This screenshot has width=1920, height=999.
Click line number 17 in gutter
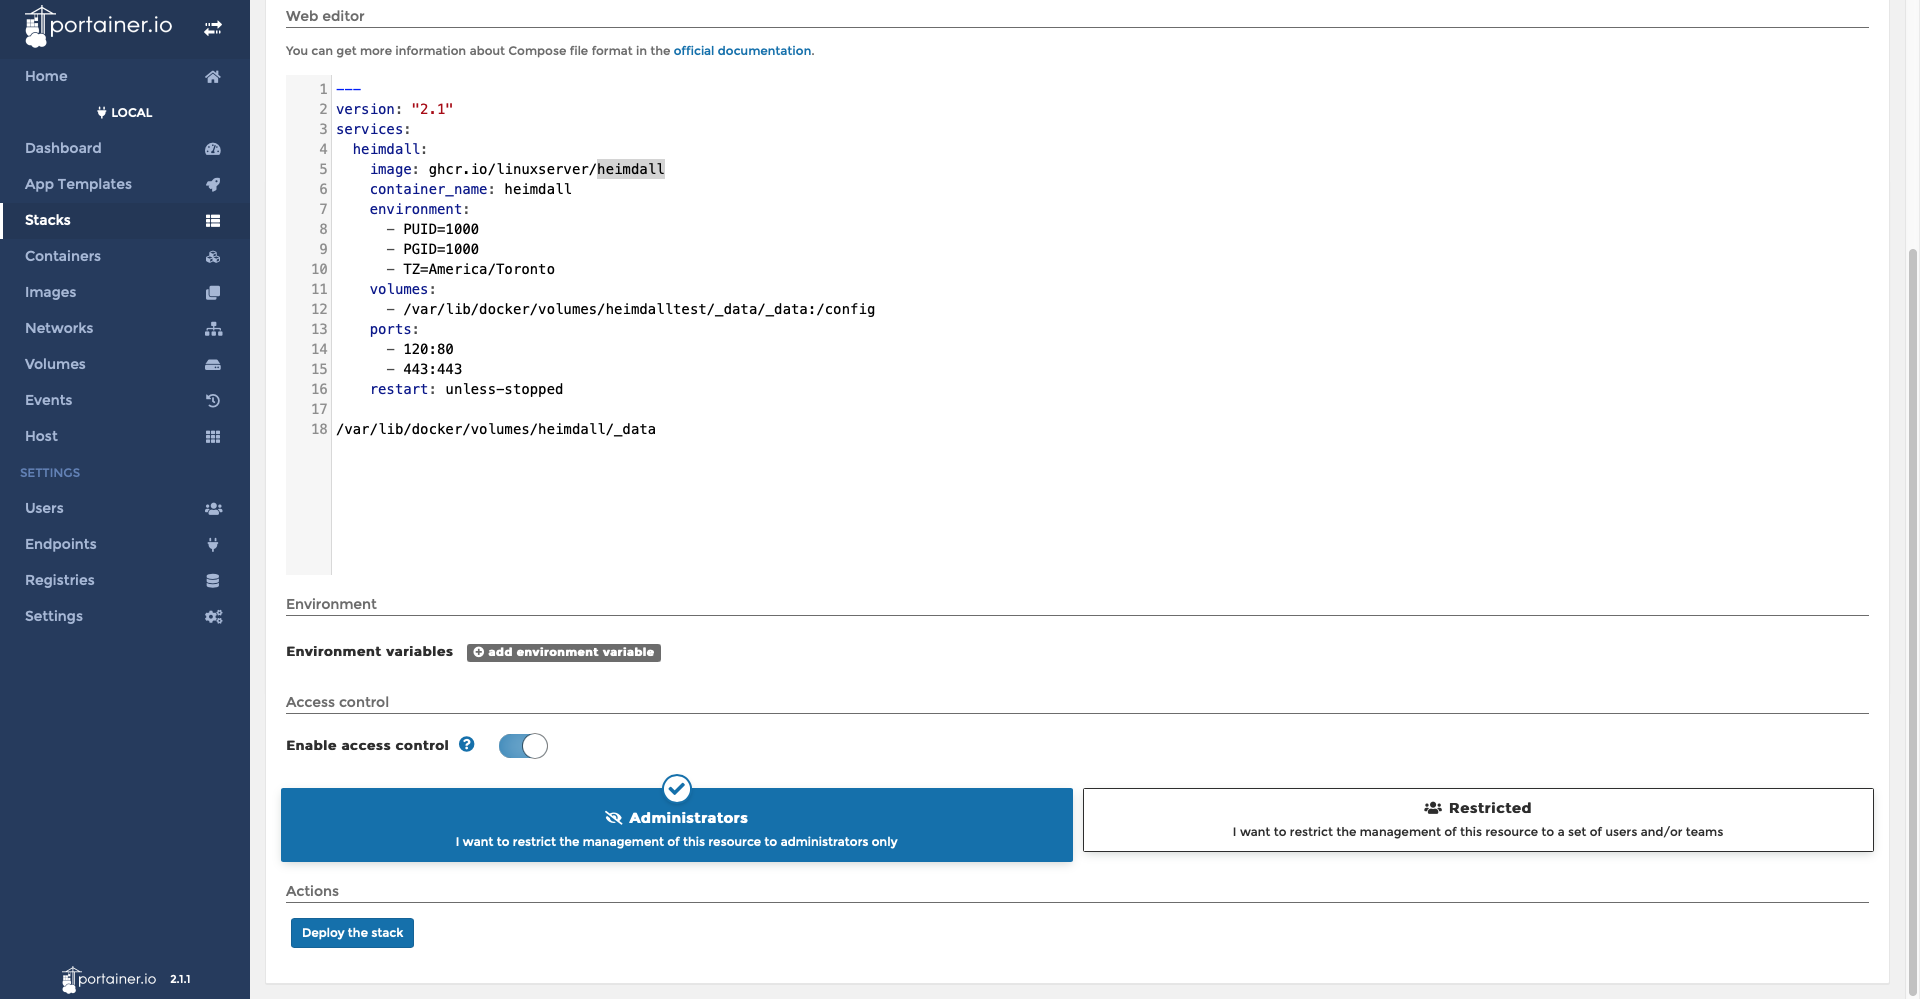point(319,409)
